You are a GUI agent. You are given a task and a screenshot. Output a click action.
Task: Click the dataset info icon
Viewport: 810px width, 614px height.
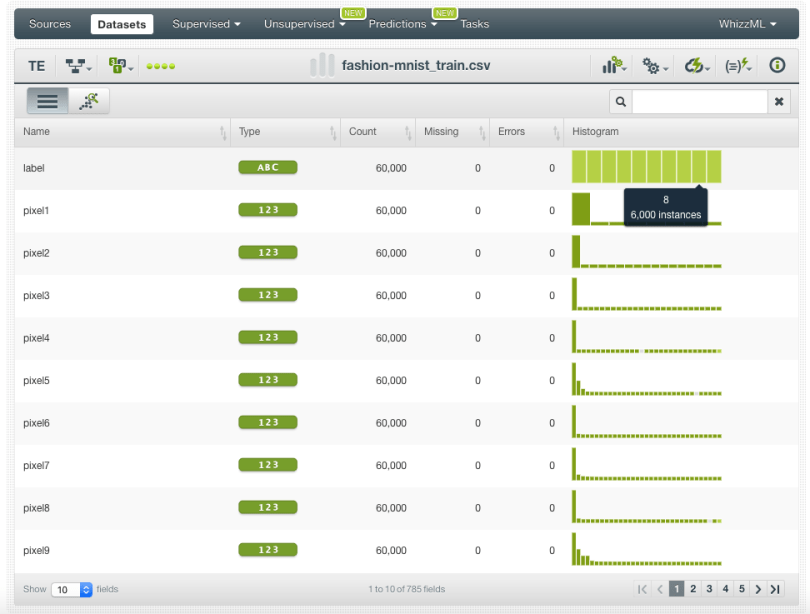tap(777, 66)
